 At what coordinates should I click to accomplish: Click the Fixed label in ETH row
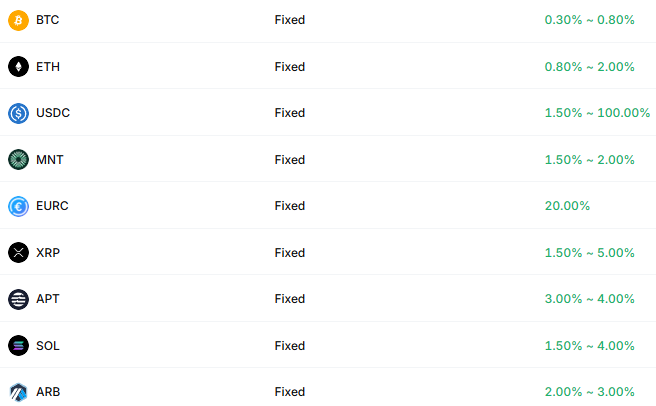[x=290, y=67]
